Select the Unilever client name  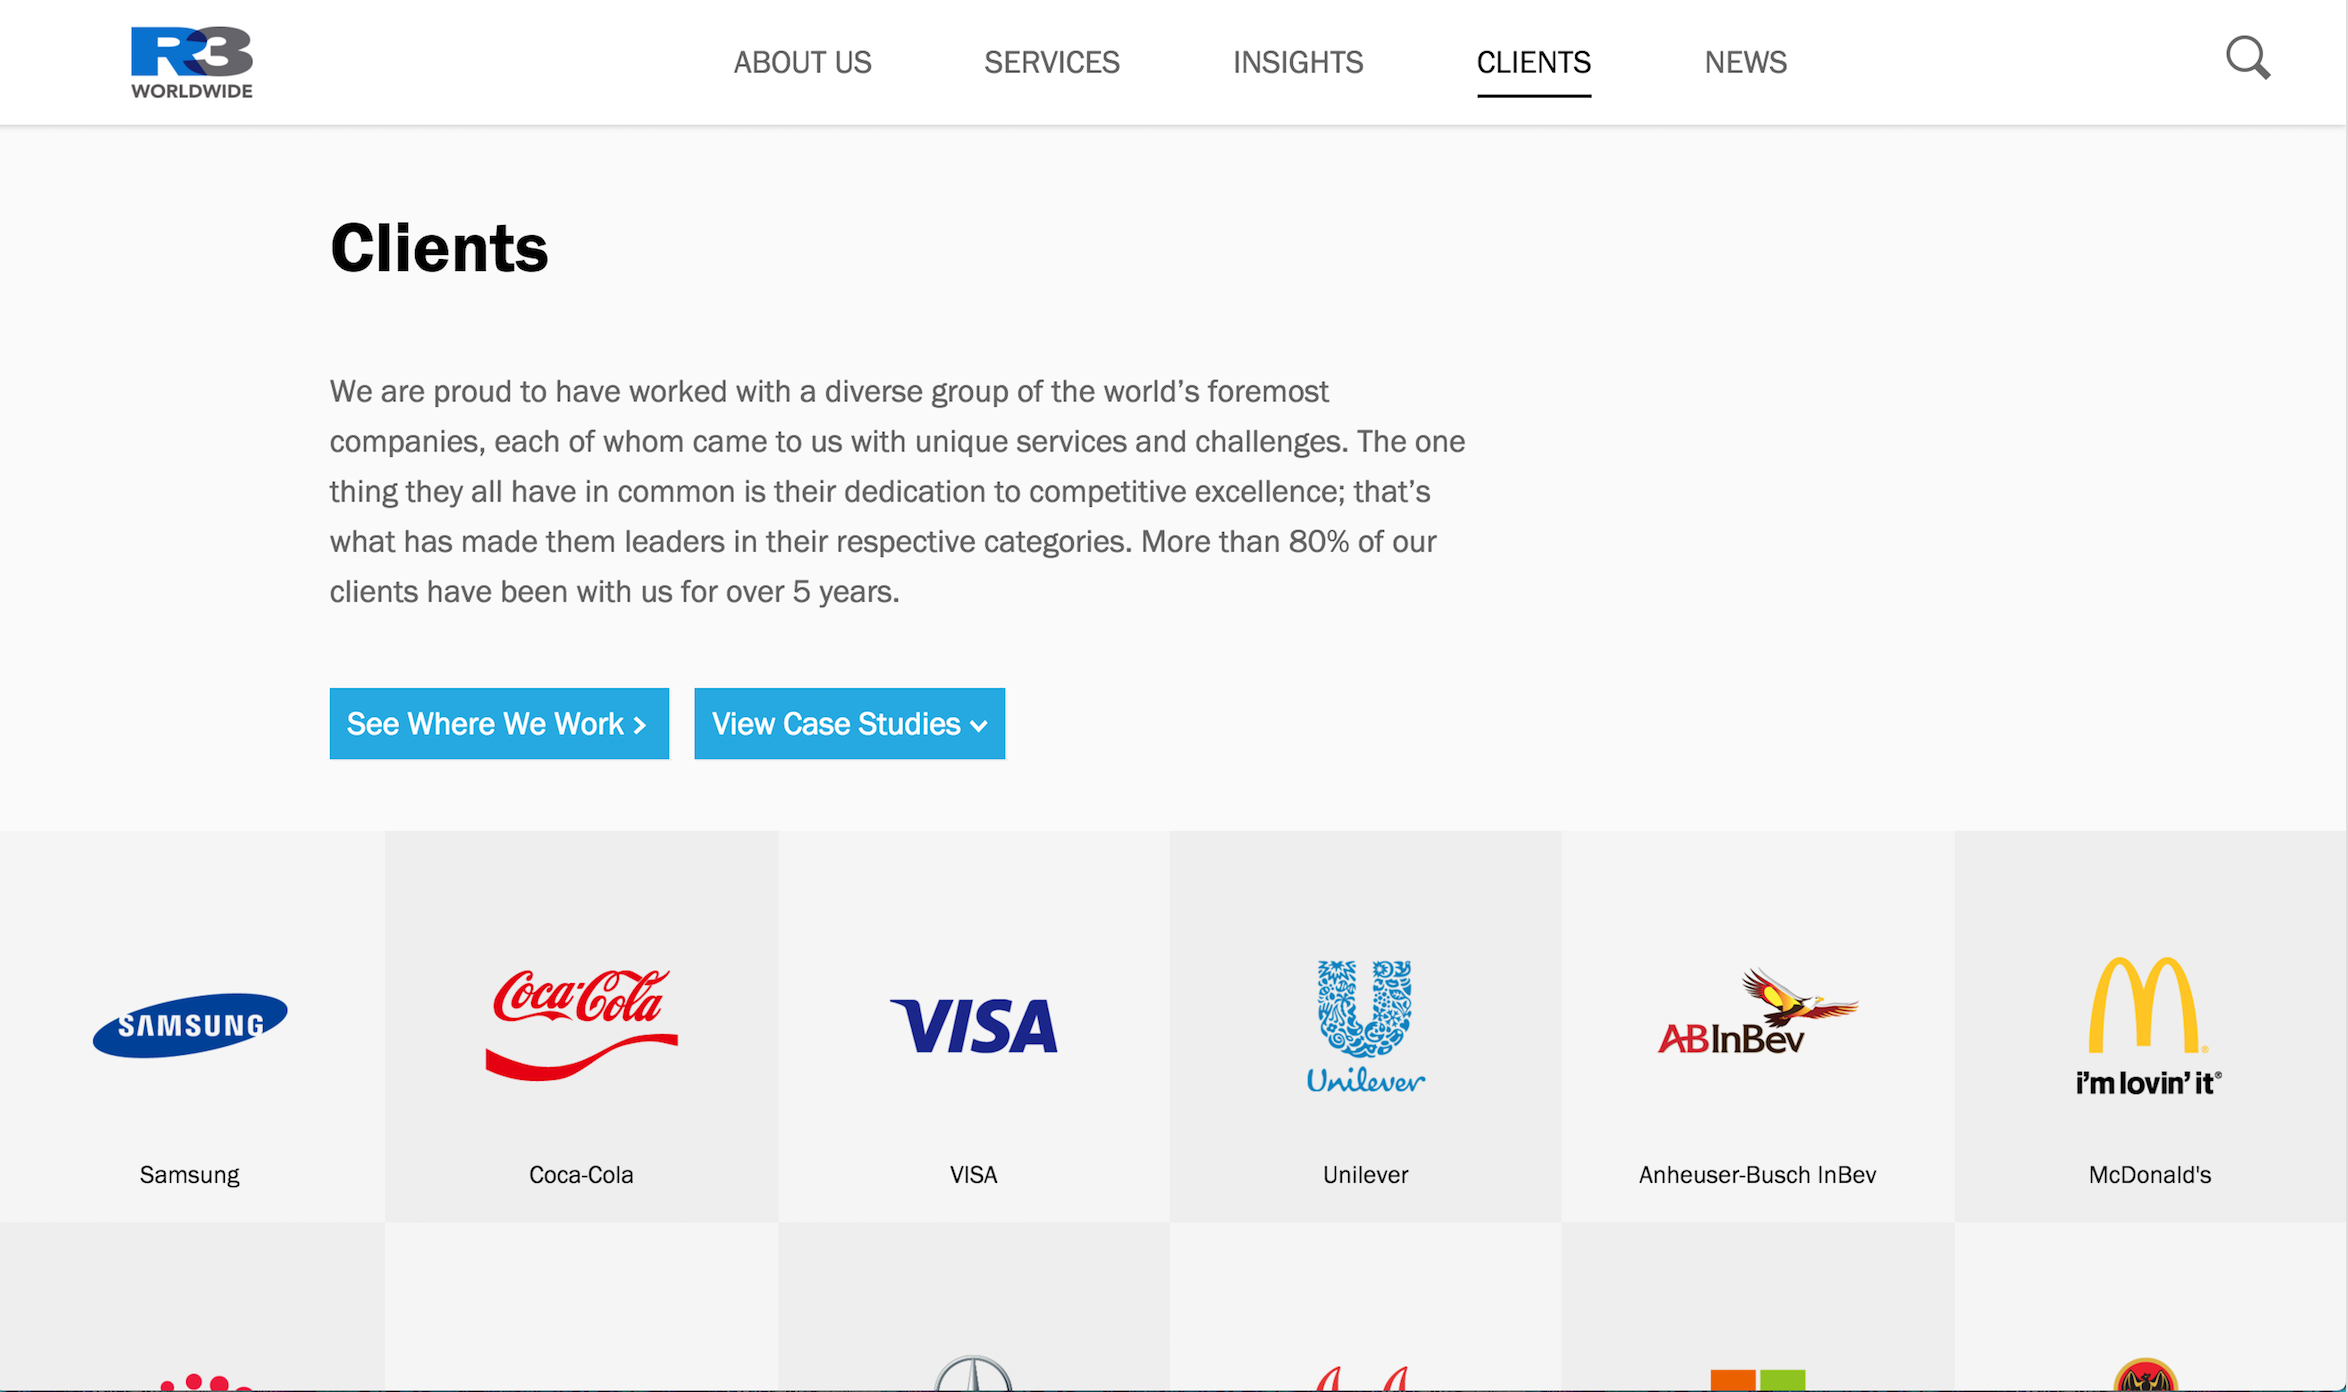(1365, 1174)
